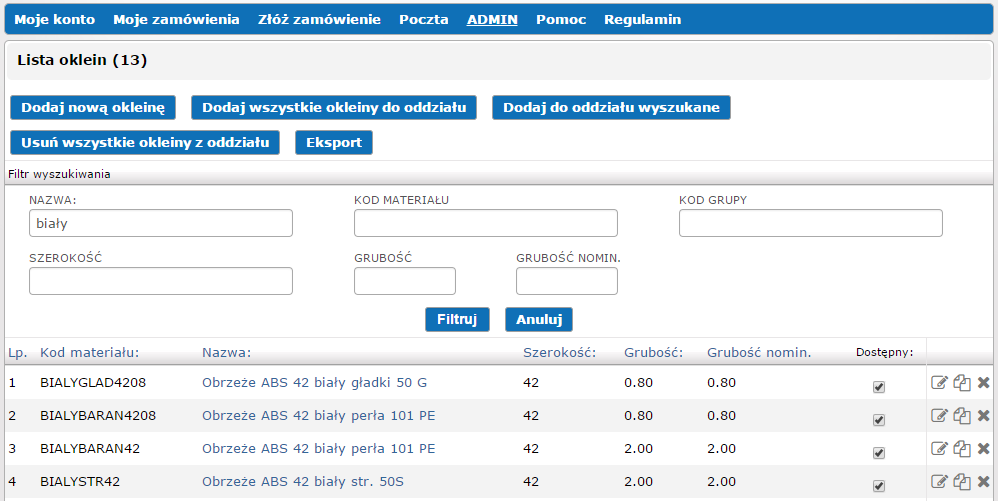This screenshot has width=998, height=501.
Task: Toggle Dostępny checkbox for BIALYBARAN4208
Action: 879,421
